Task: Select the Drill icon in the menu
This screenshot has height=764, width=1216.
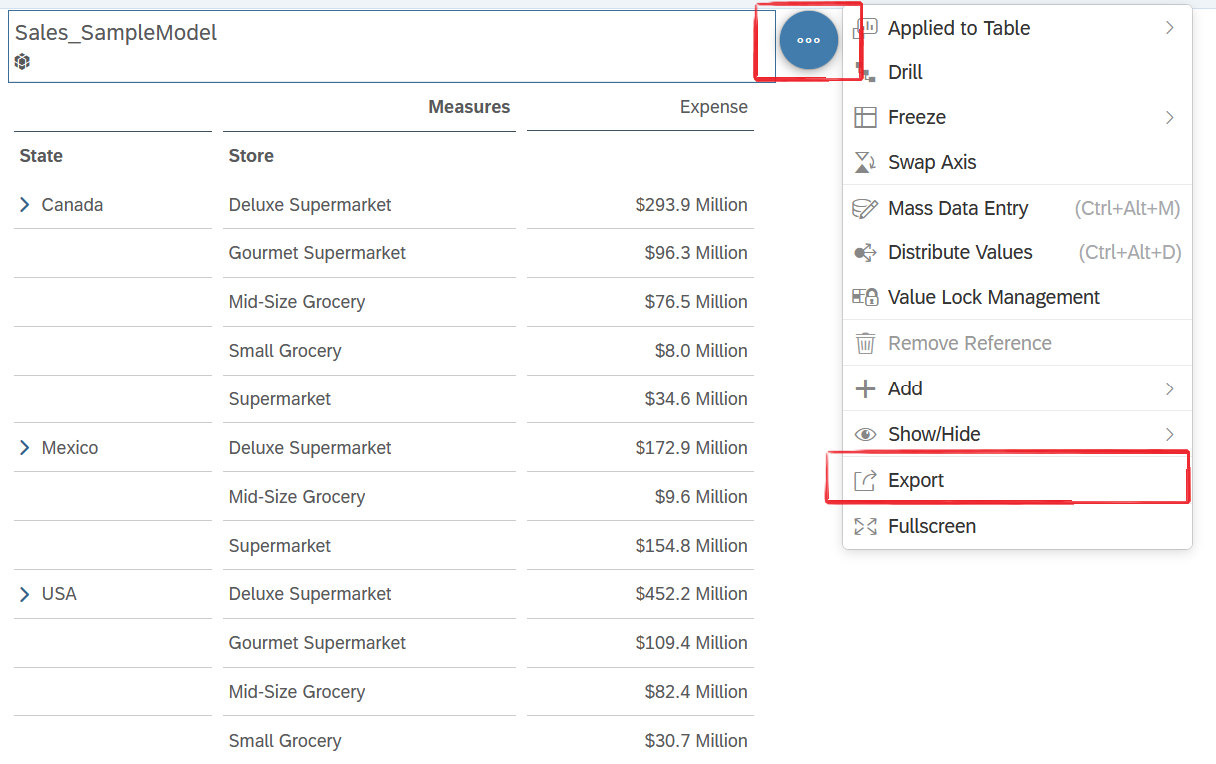Action: 866,72
